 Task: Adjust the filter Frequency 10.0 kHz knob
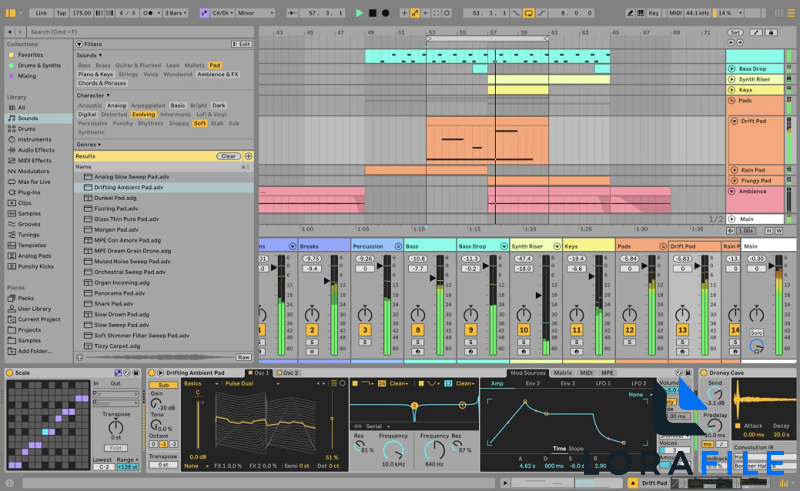tap(393, 450)
